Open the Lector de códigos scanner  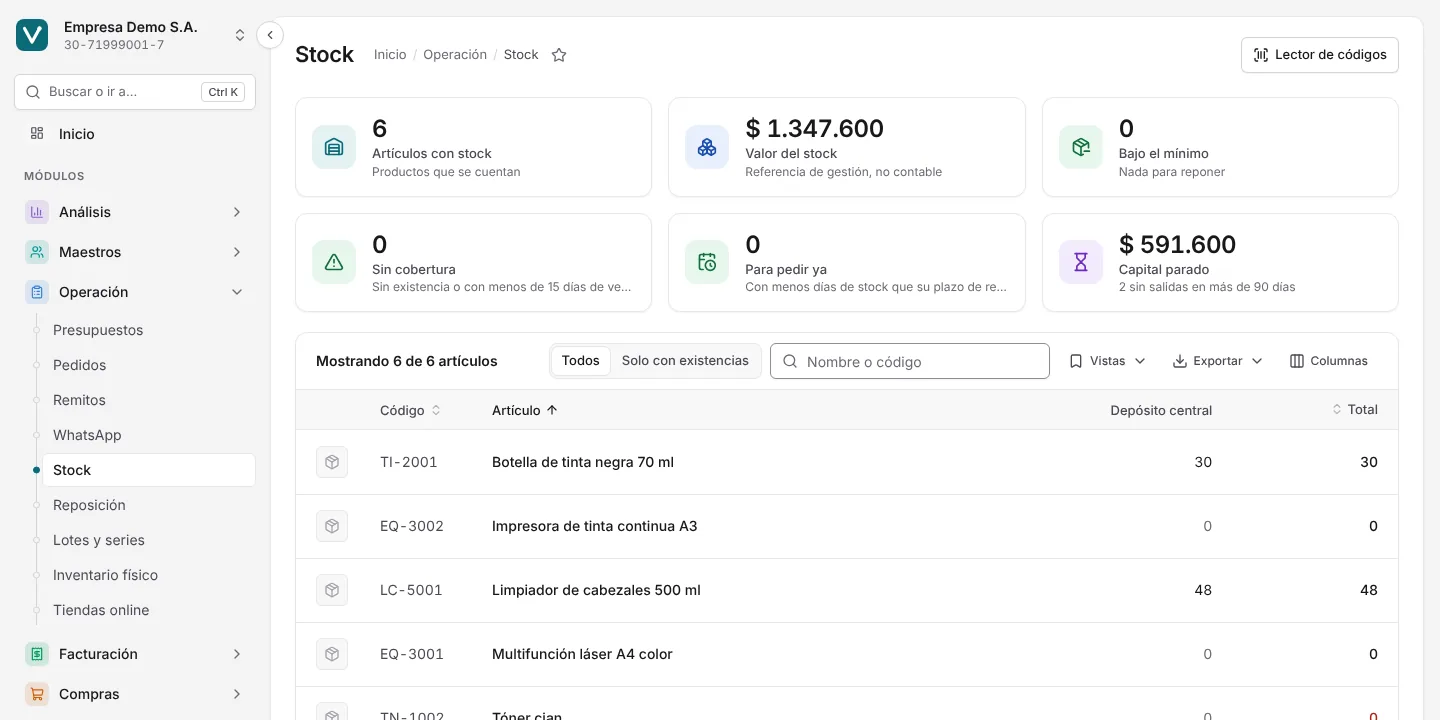click(1320, 55)
